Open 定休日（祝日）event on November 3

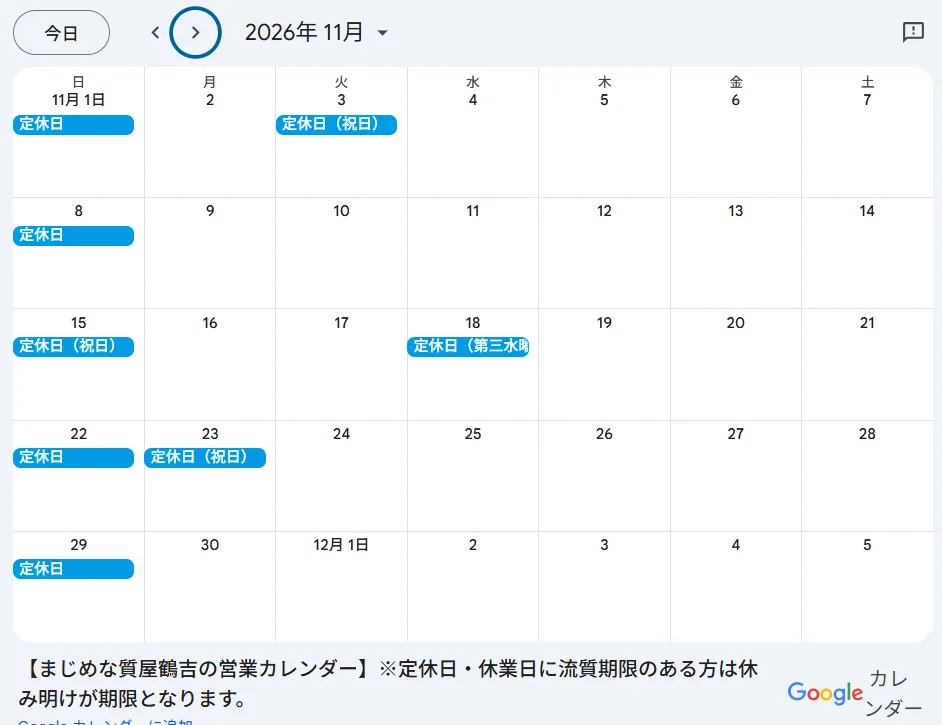point(336,124)
